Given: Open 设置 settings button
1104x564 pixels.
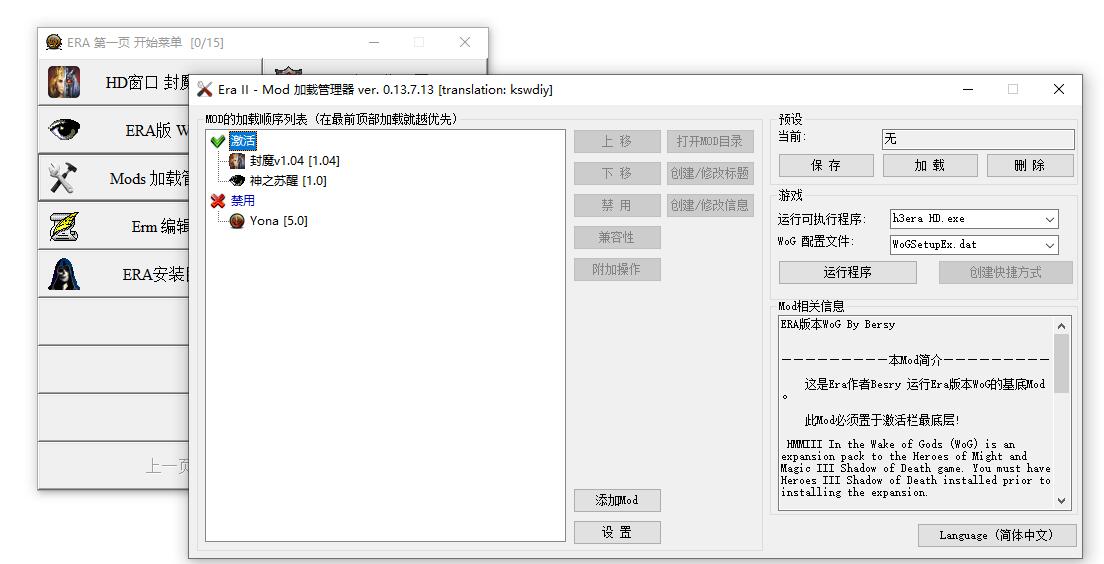Looking at the screenshot, I should pos(617,532).
